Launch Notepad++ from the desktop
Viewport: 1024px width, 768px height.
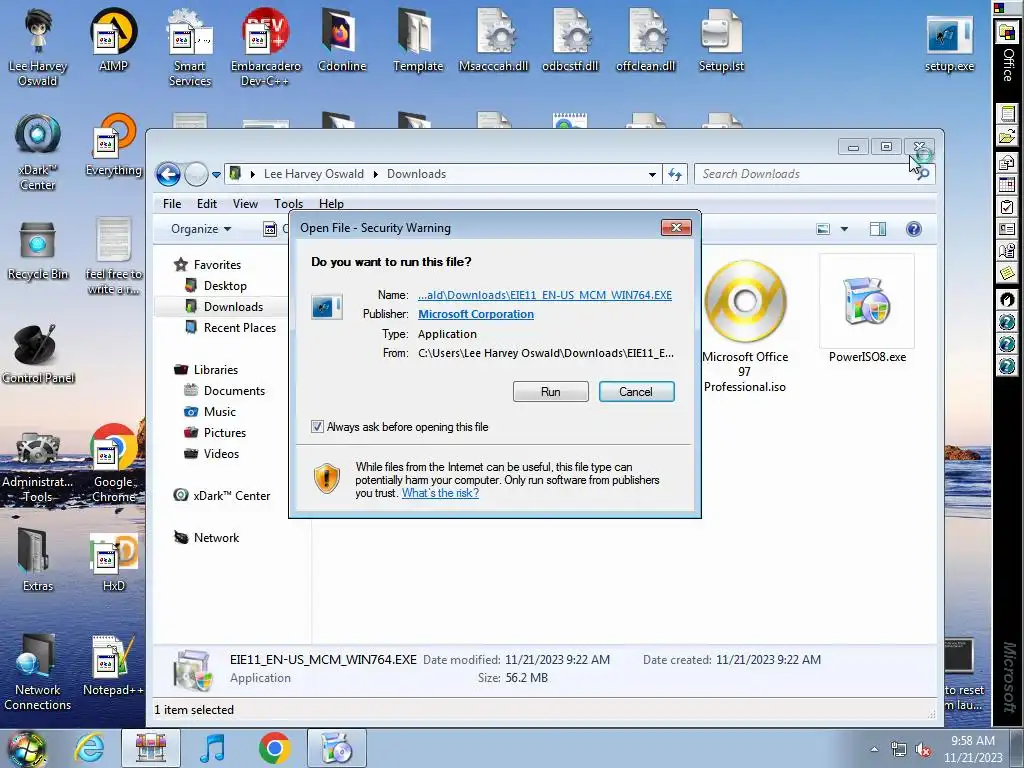114,666
